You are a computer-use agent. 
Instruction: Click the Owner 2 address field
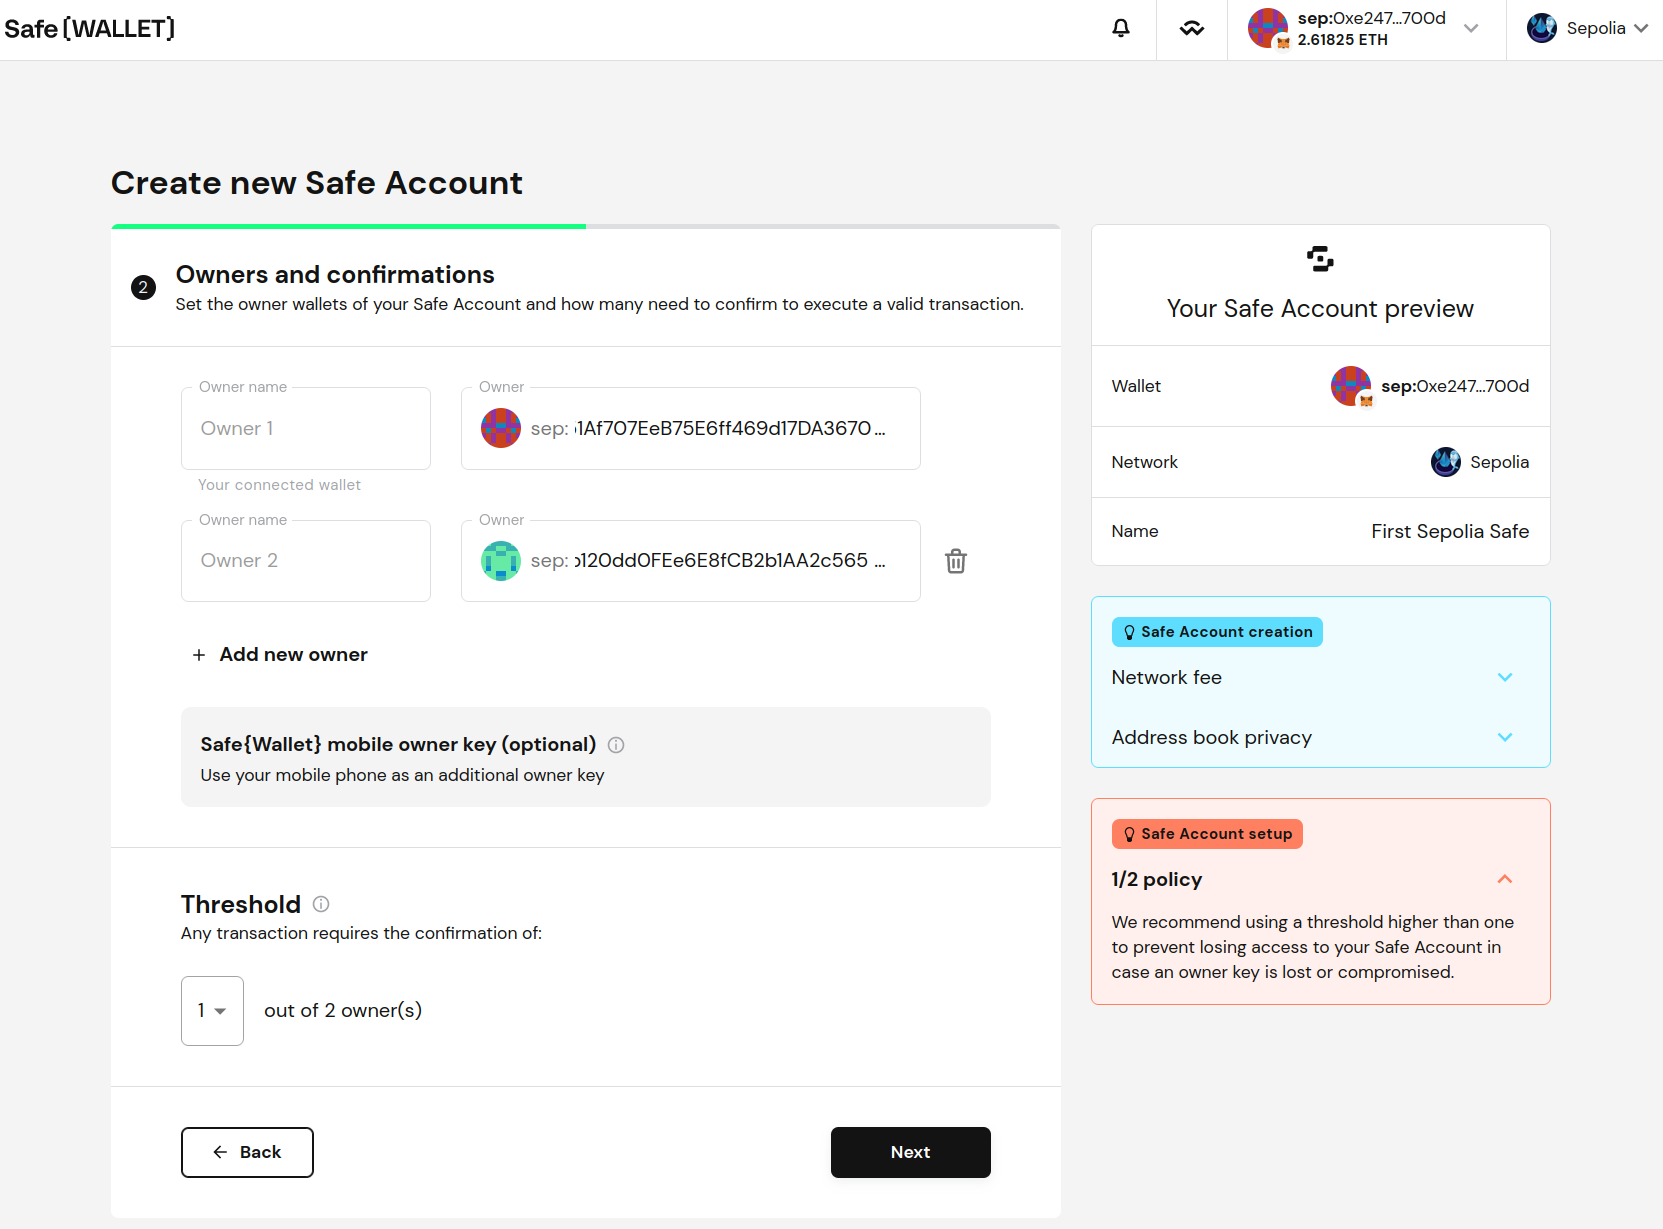point(691,561)
